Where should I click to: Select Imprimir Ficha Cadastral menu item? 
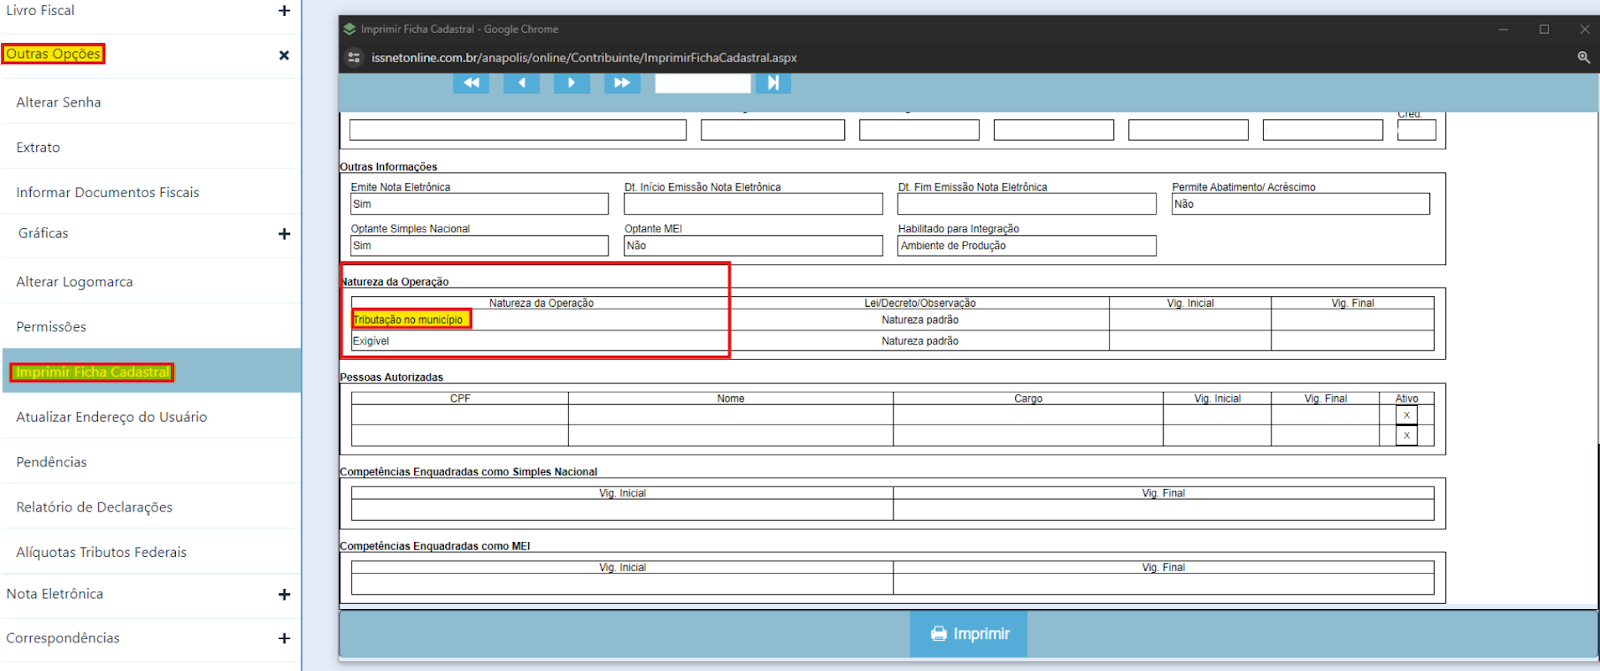[x=92, y=372]
